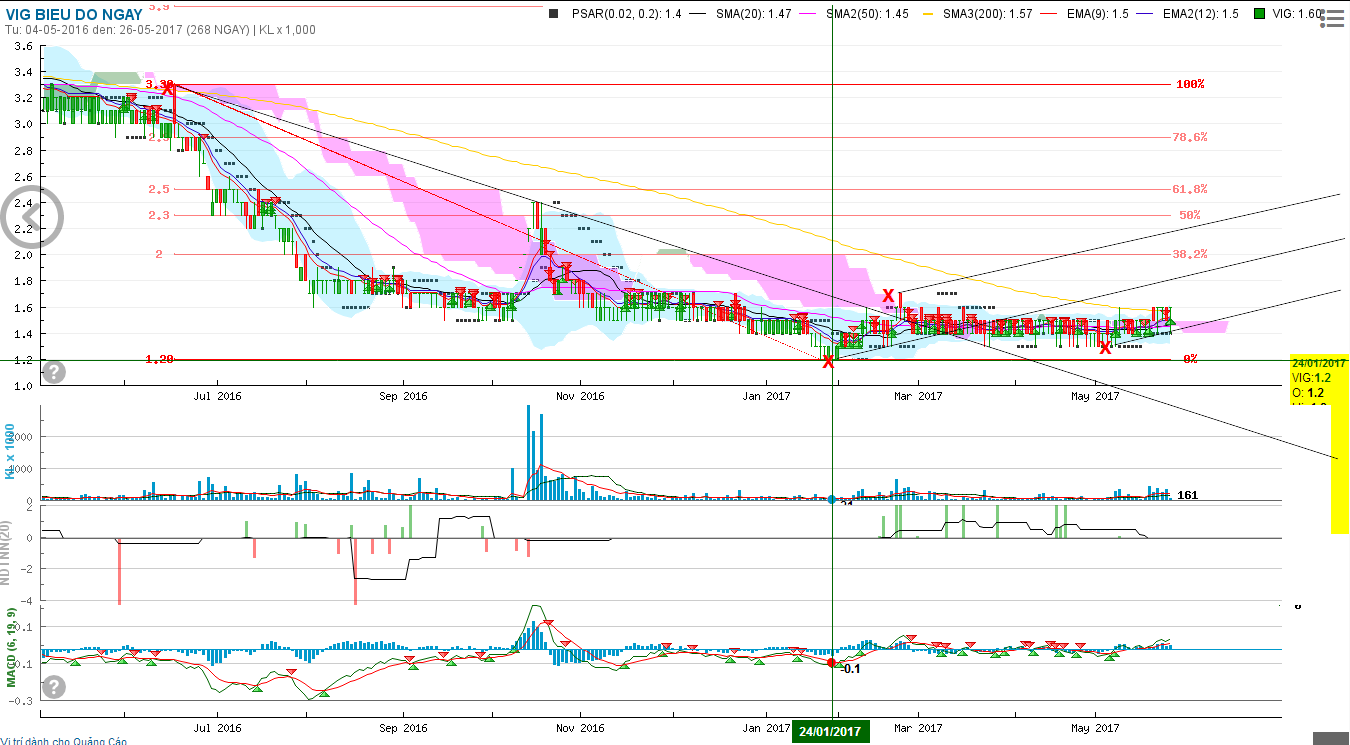This screenshot has width=1350, height=745.
Task: Click the -0.3 MACD axis label
Action: (22, 702)
